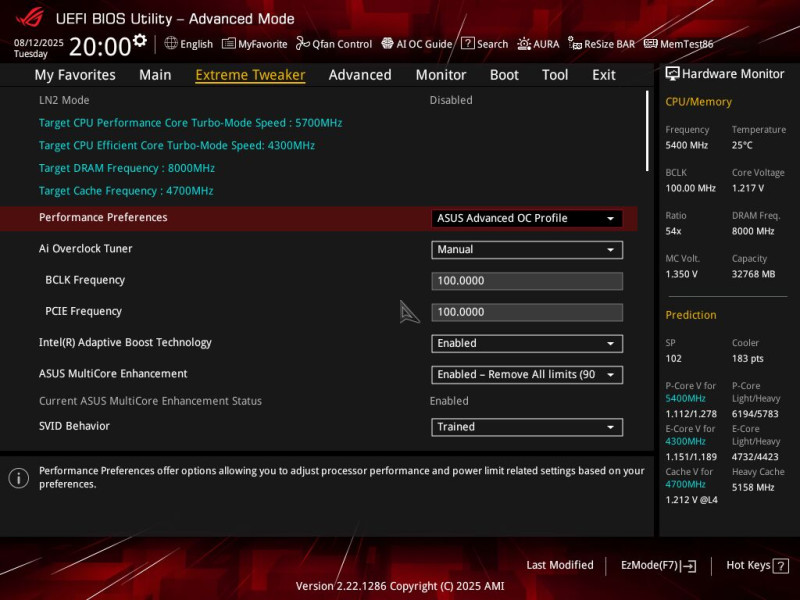The width and height of the screenshot is (800, 600).
Task: Click the Search label in toolbar
Action: pos(492,44)
